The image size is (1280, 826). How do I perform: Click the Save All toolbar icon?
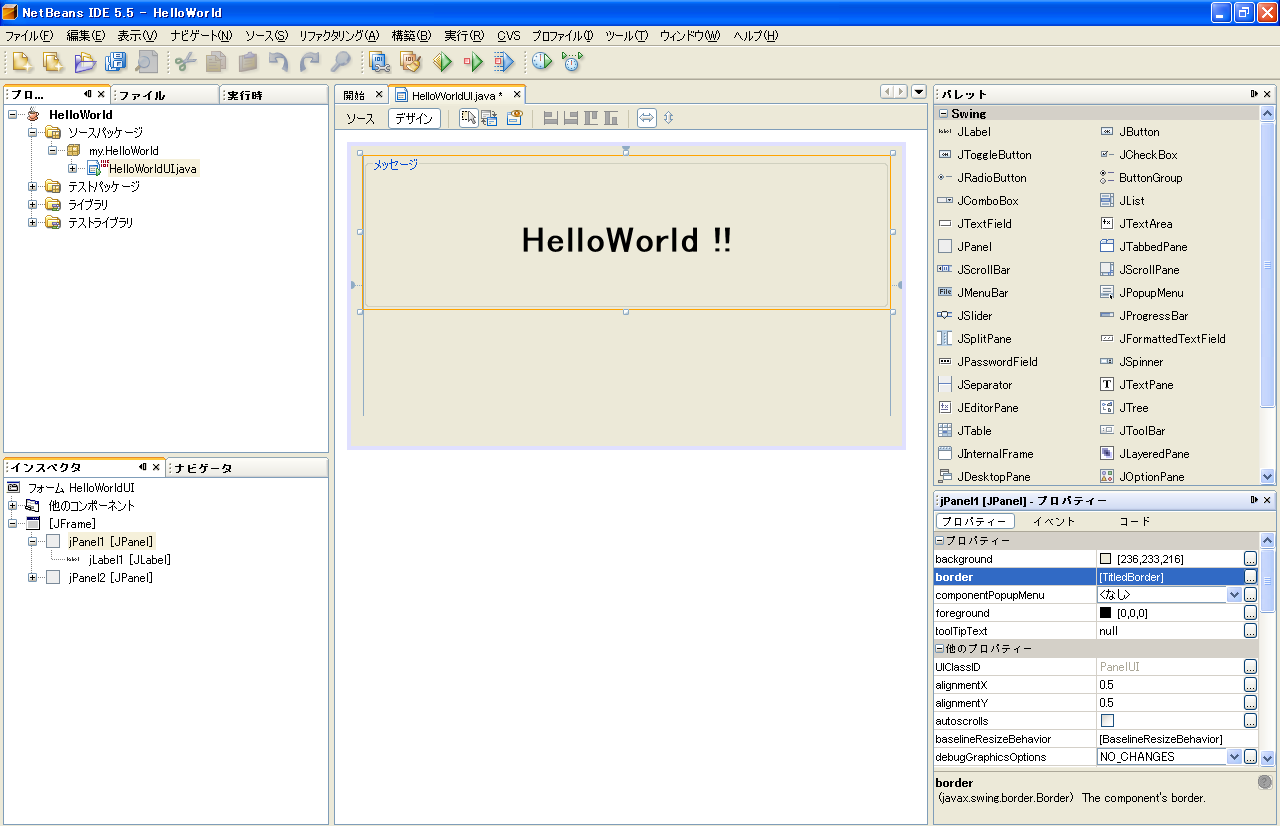click(115, 62)
